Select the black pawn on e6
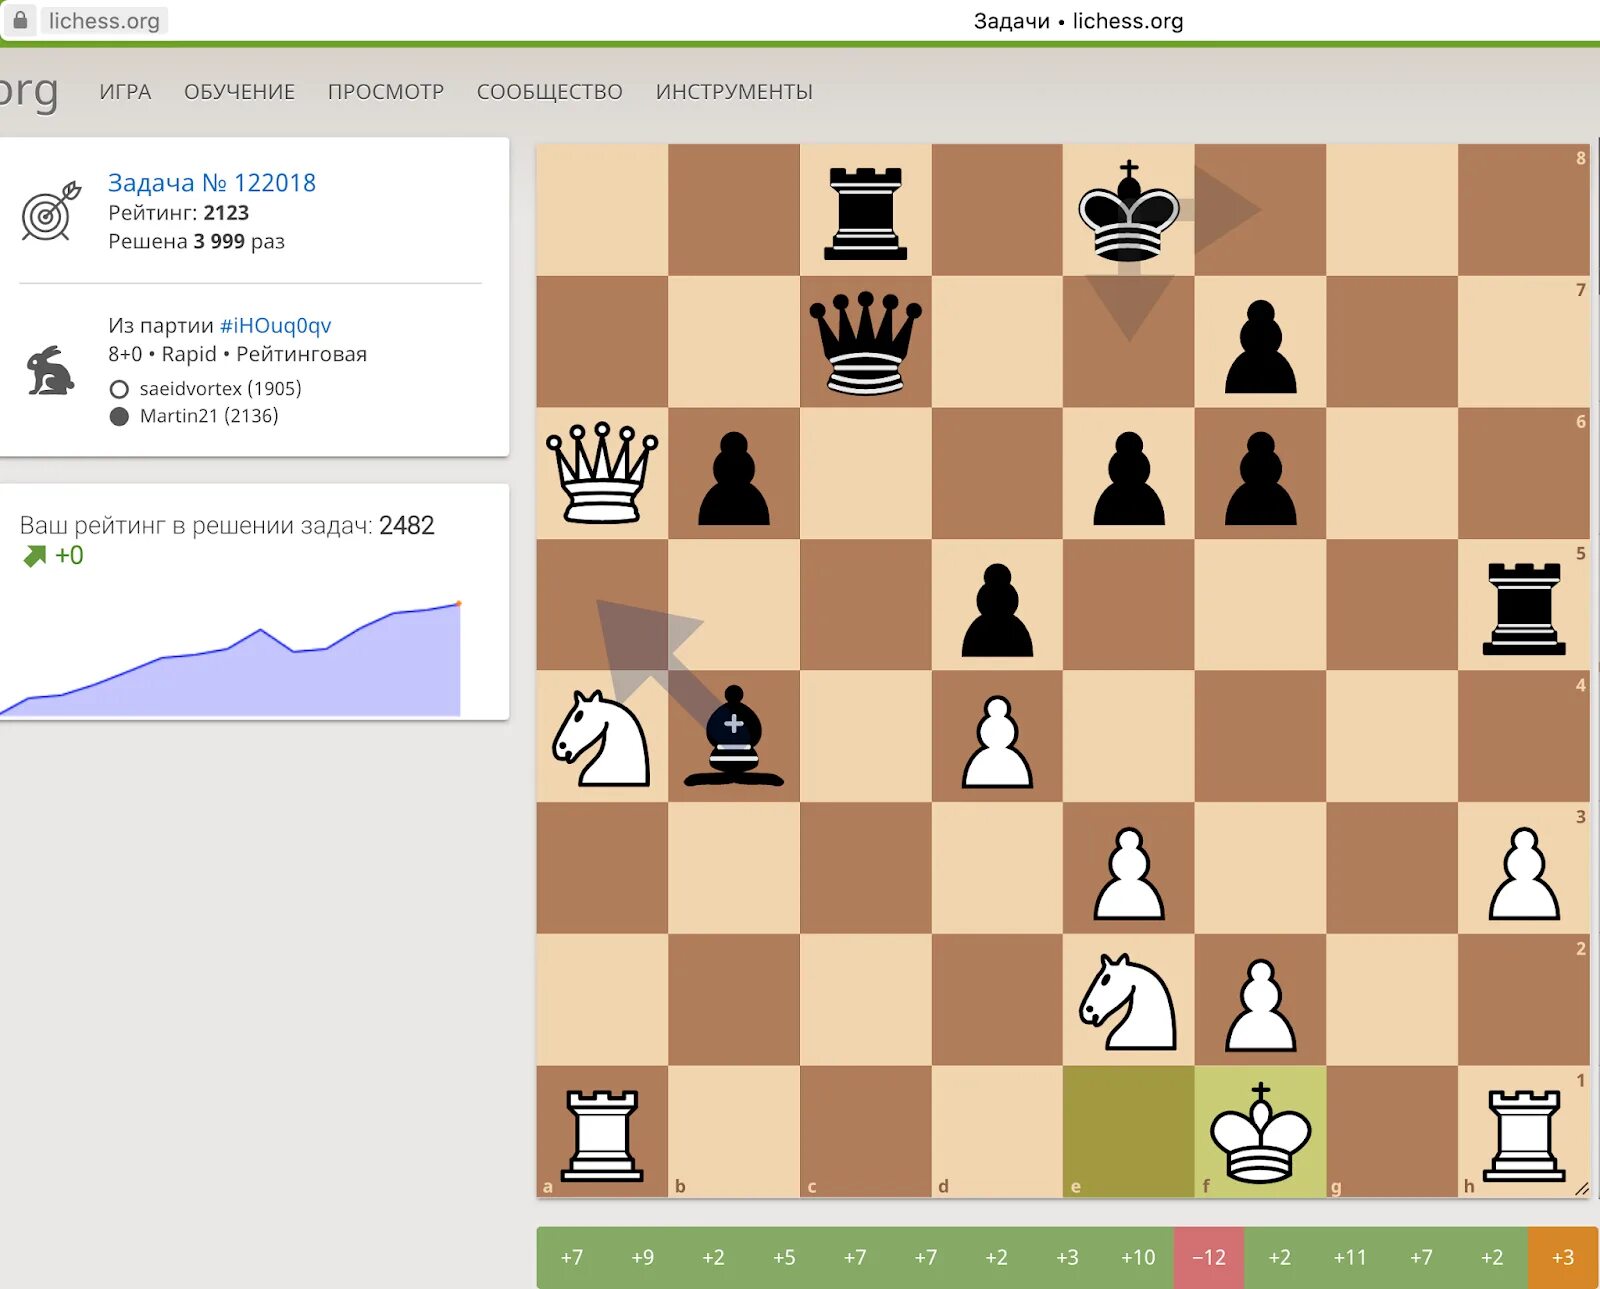The image size is (1600, 1289). pos(1129,477)
